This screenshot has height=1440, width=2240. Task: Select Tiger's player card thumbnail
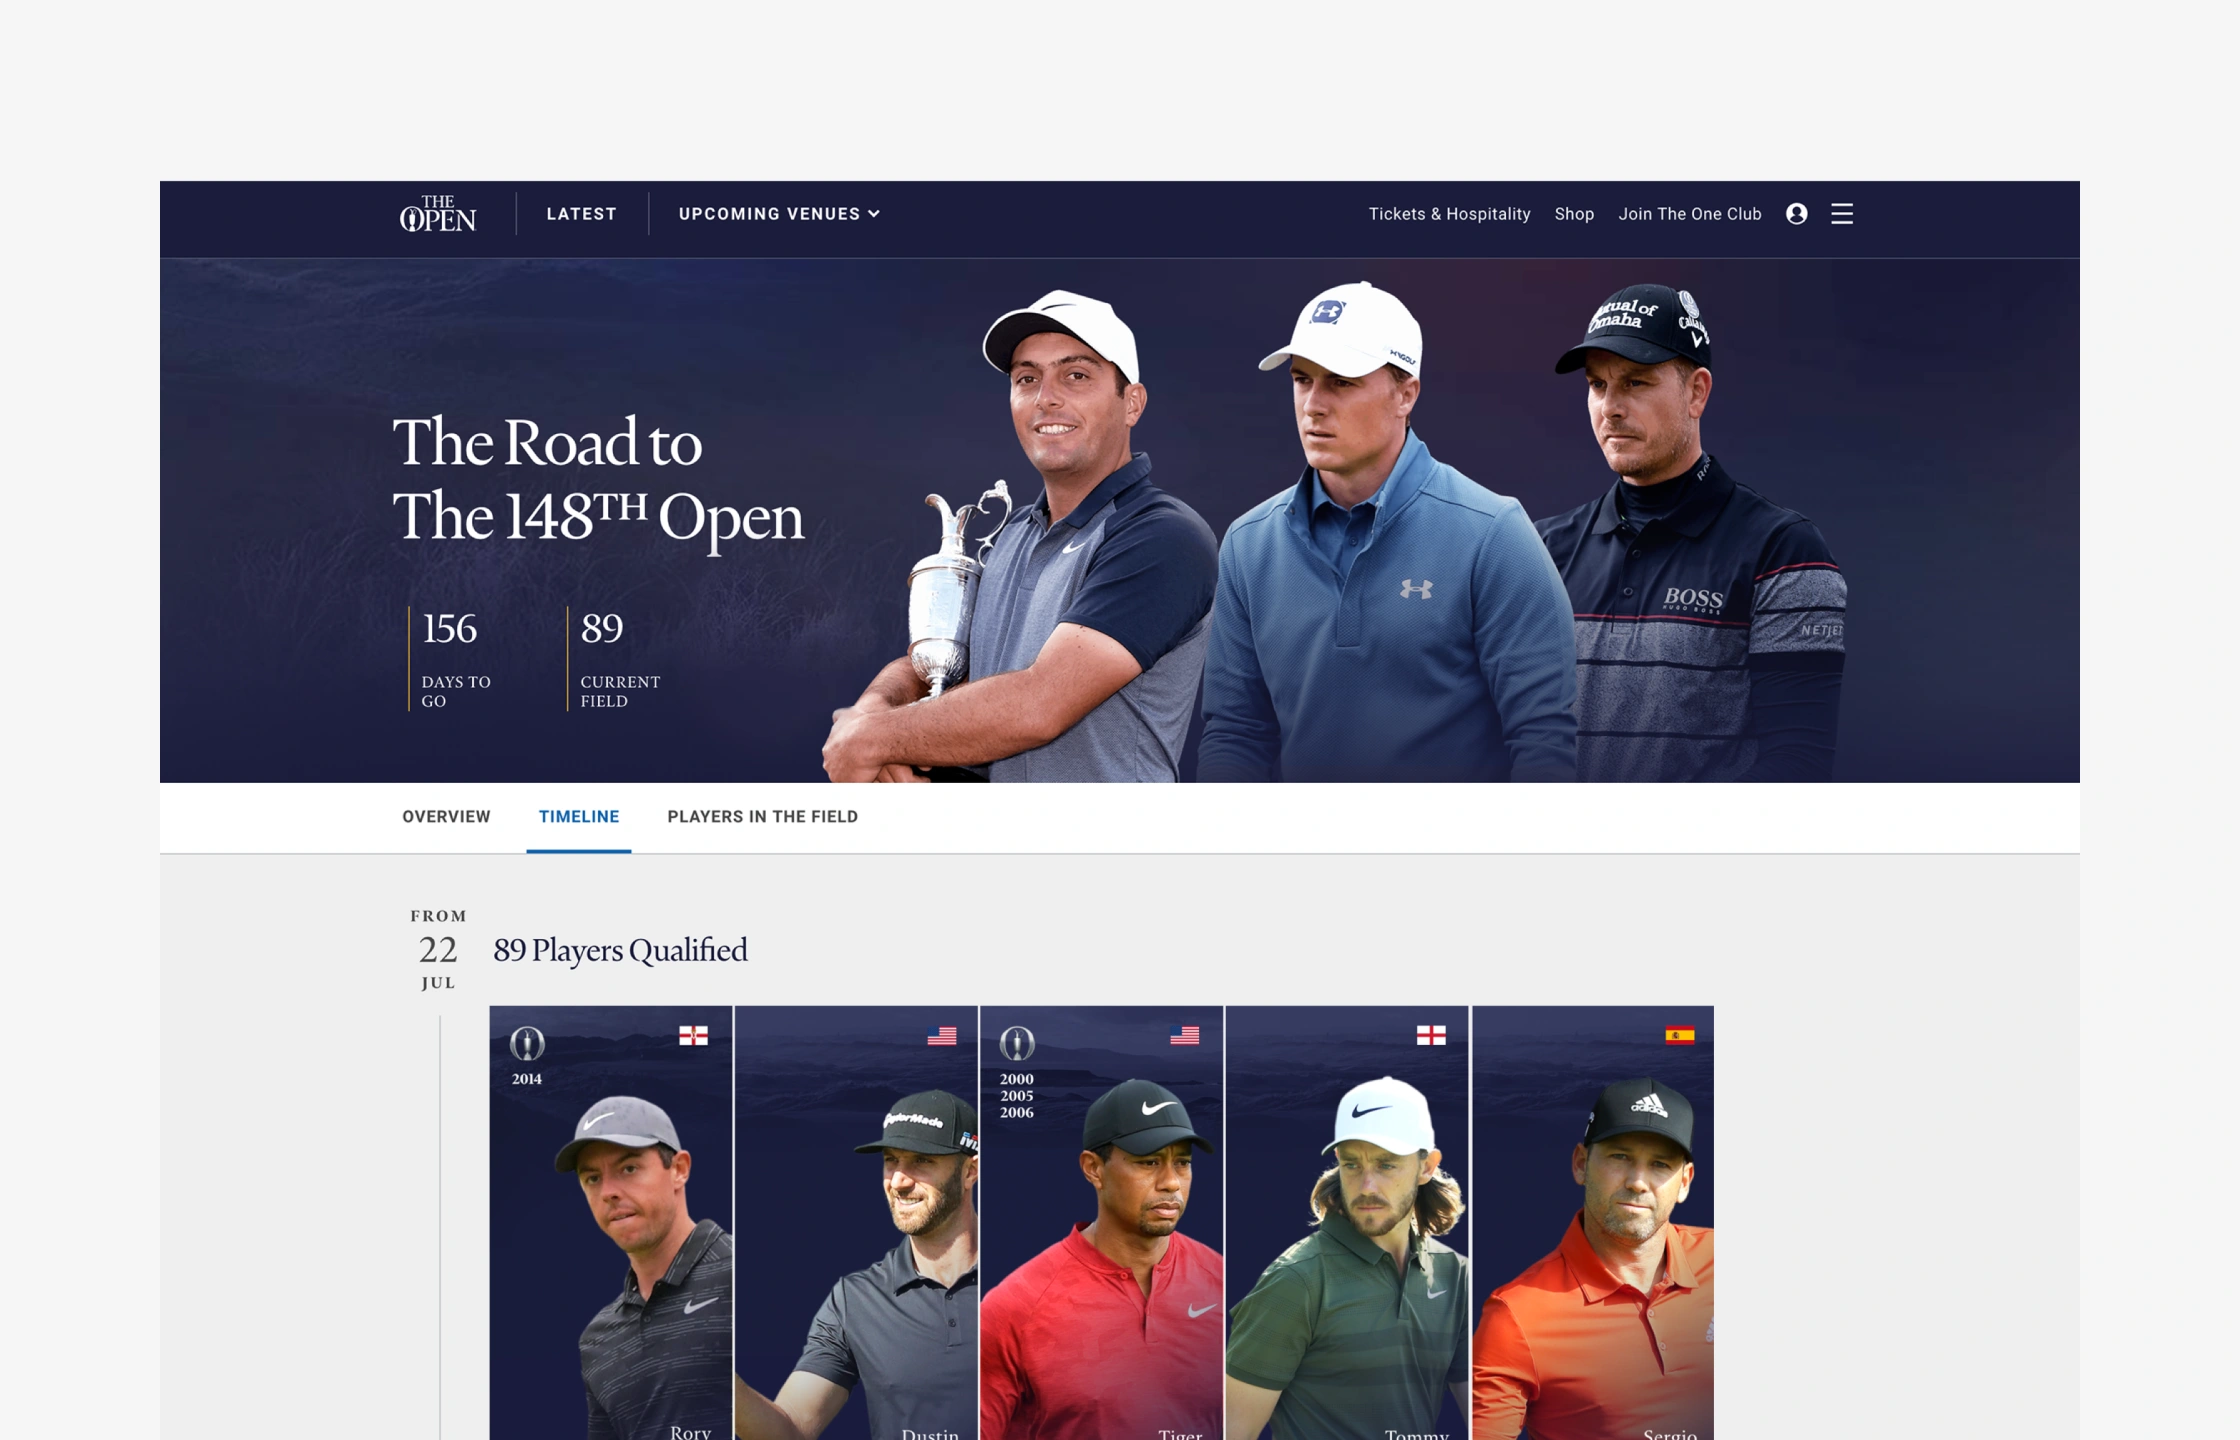click(1101, 1223)
